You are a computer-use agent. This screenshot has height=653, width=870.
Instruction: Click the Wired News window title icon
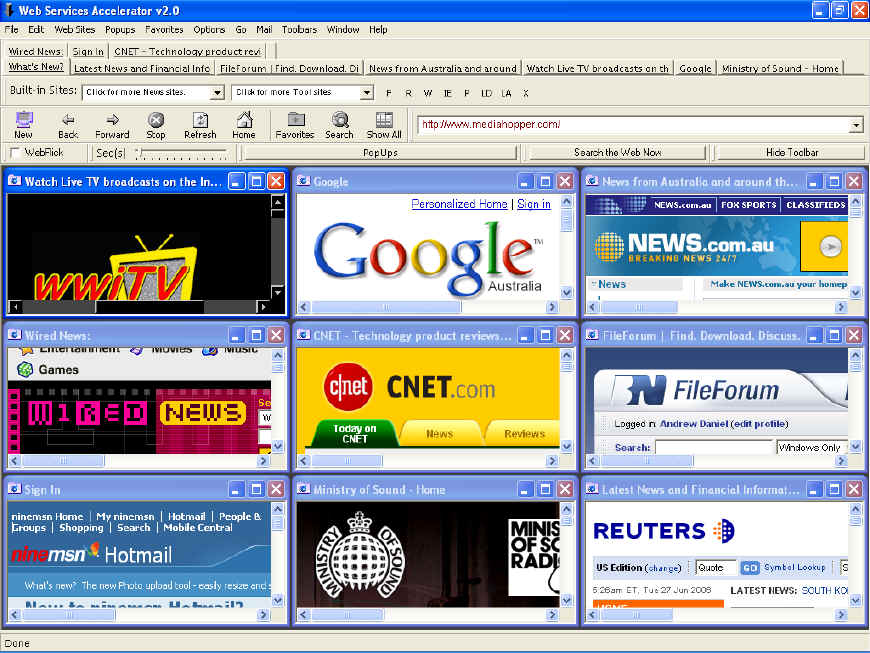coord(15,335)
